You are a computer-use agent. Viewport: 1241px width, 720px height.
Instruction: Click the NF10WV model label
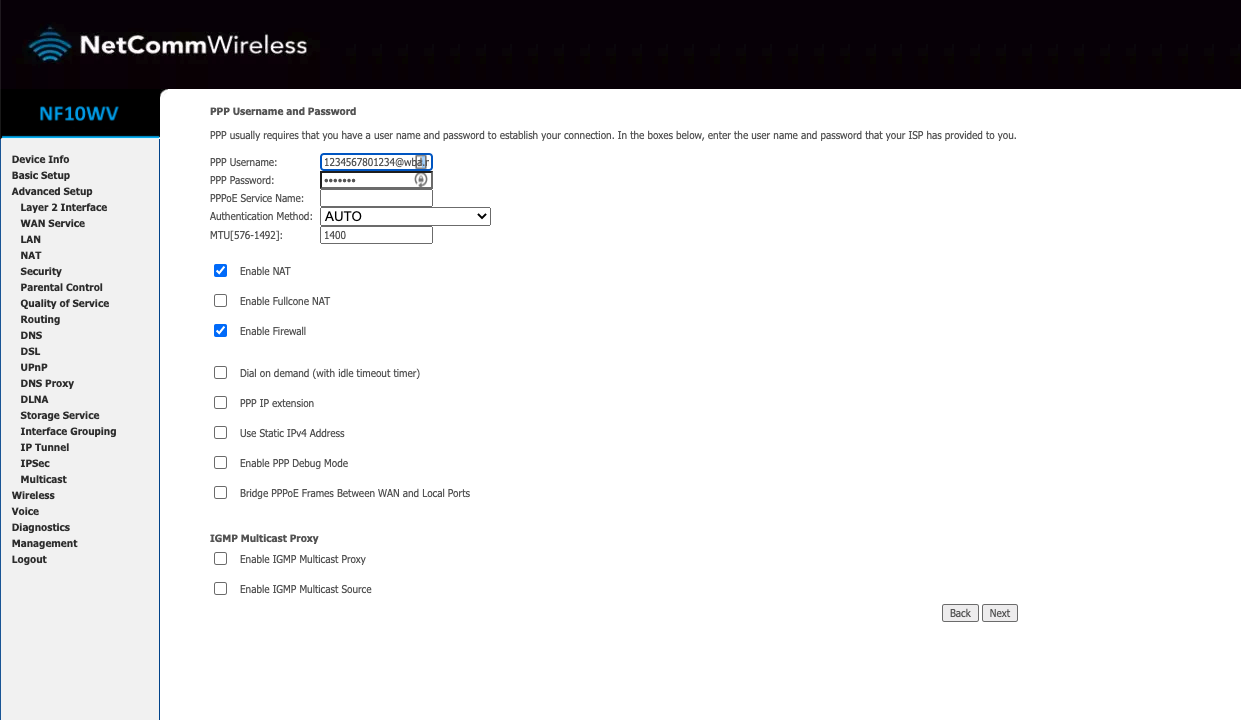click(x=79, y=113)
